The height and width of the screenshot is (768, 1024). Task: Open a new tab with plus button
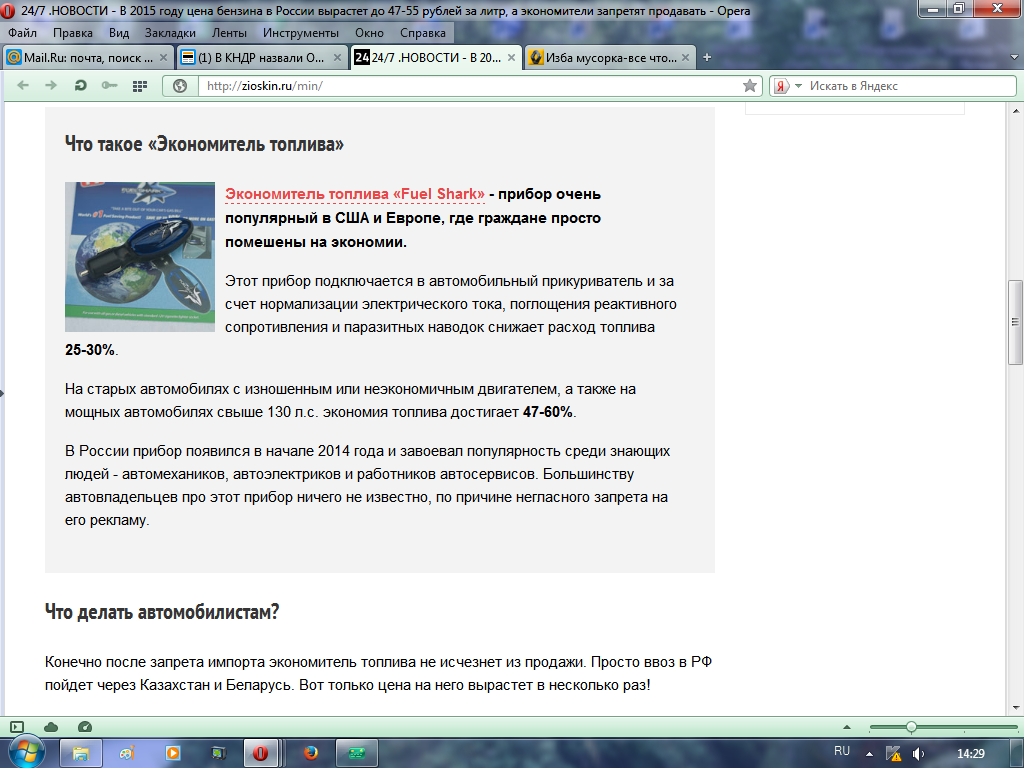coord(707,57)
